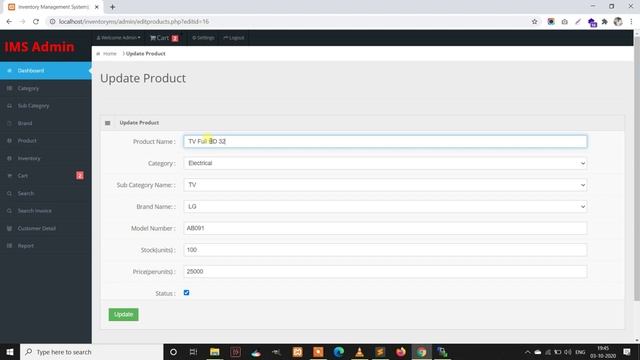This screenshot has height=360, width=640.
Task: Click the Chrome profile avatar
Action: [618, 22]
